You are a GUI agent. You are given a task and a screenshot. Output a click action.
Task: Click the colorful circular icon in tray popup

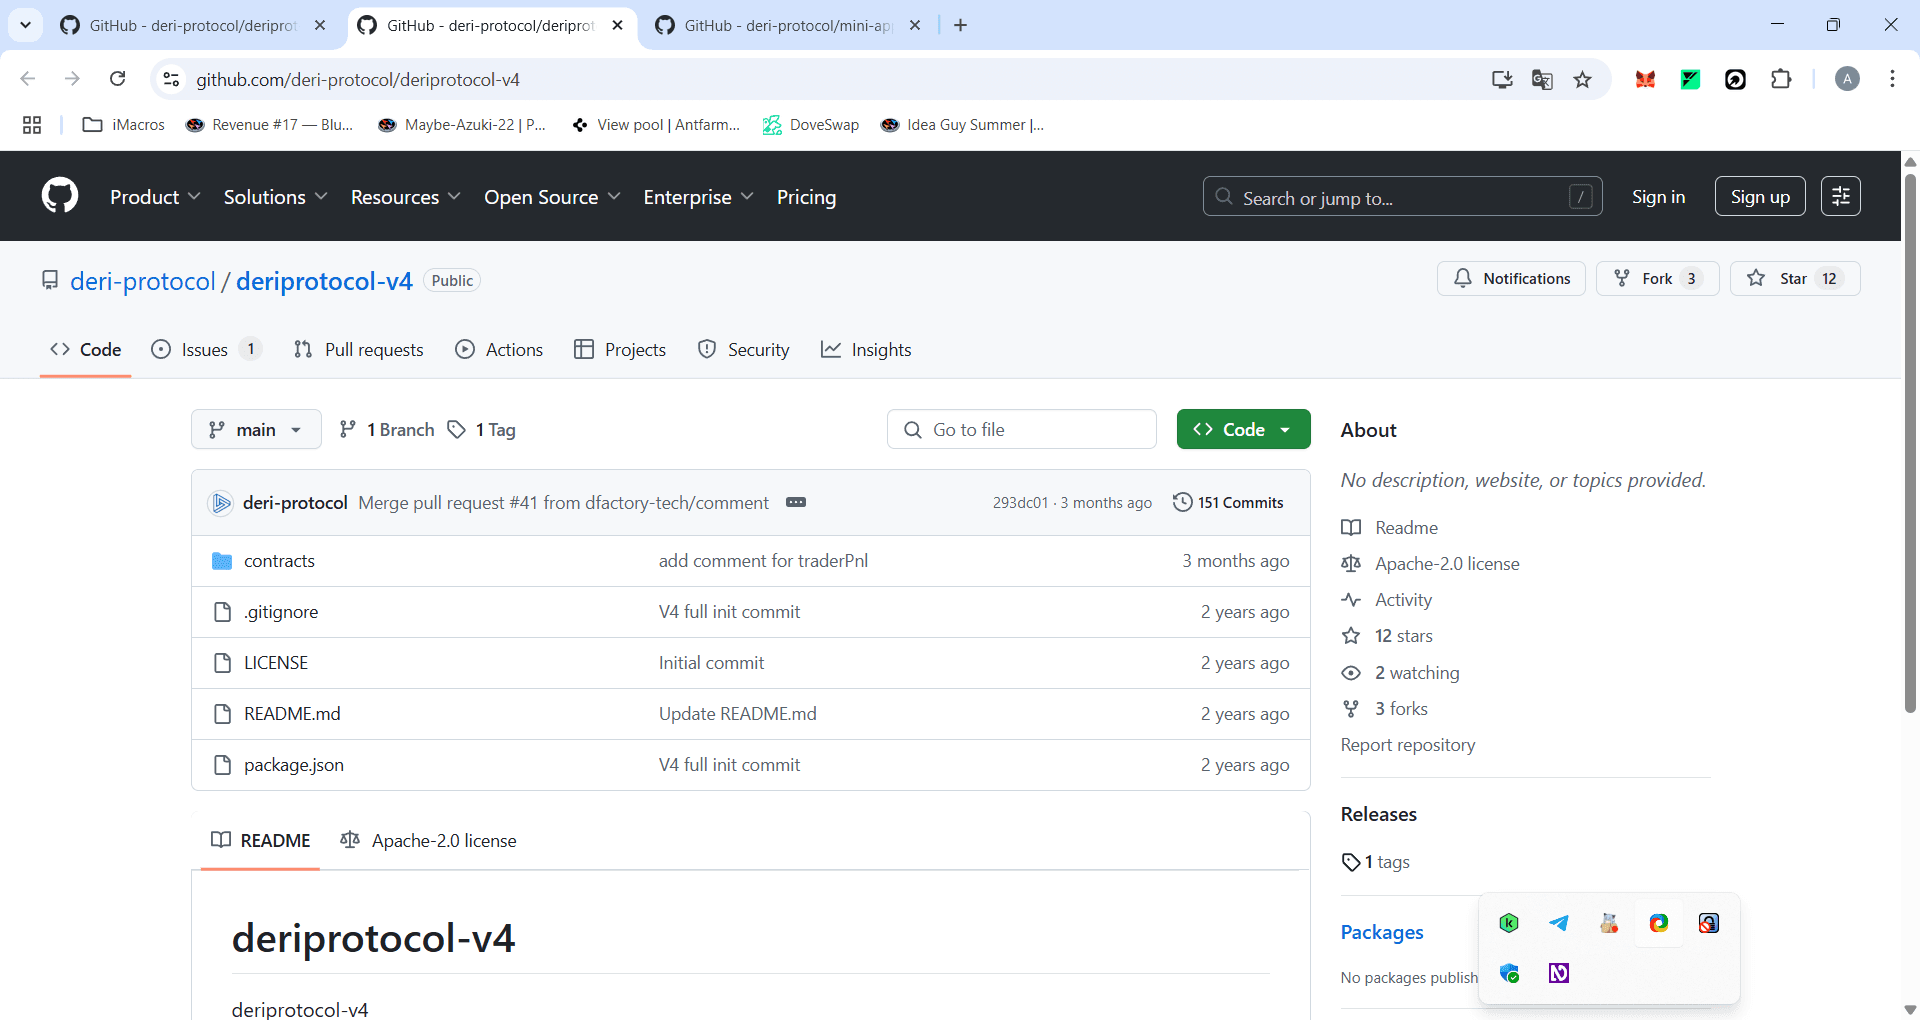1659,923
